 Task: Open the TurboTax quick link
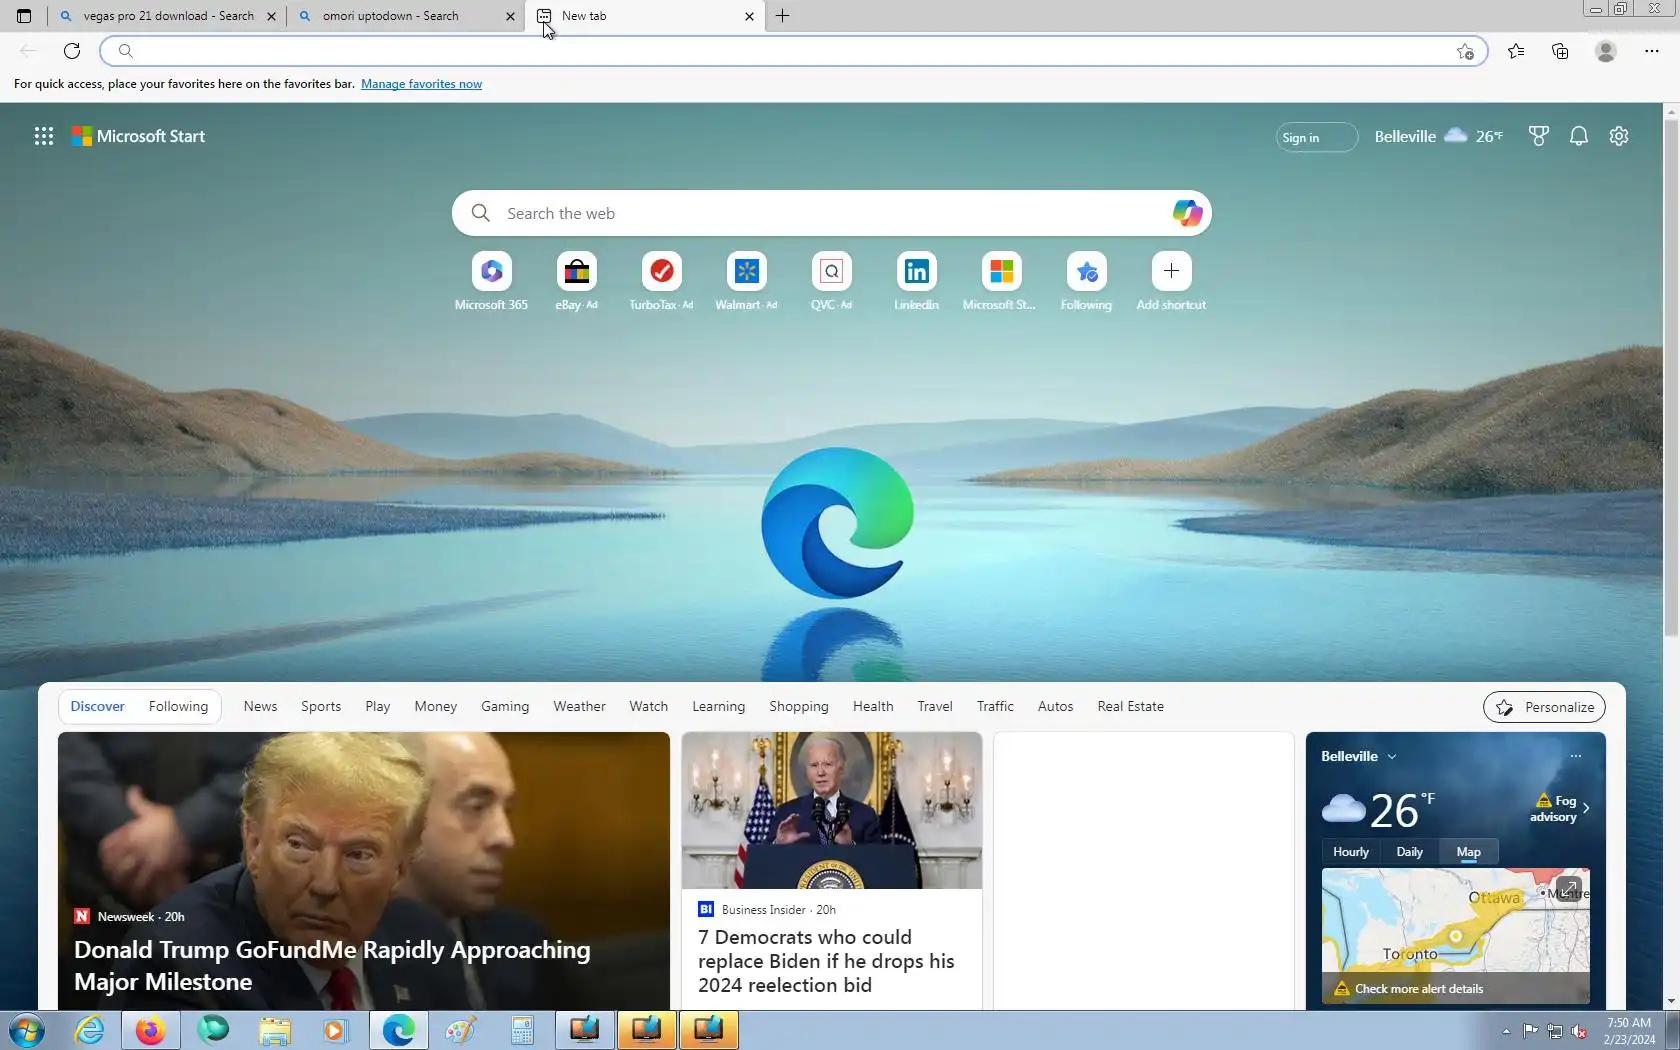[661, 281]
